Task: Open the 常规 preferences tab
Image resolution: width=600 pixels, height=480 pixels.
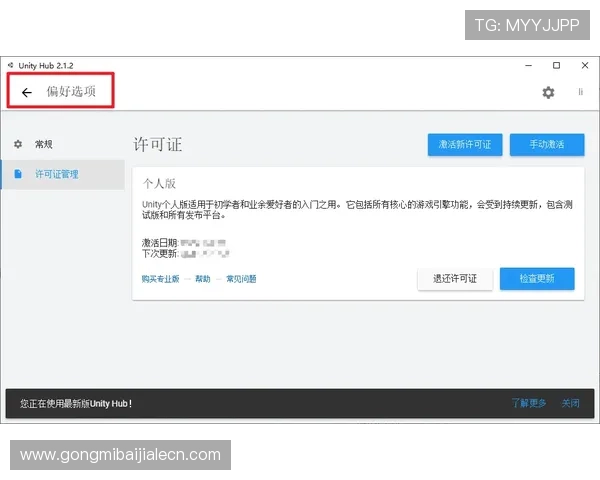Action: pyautogui.click(x=62, y=144)
